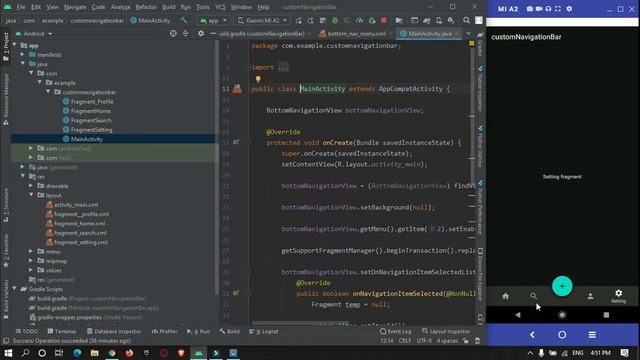
Task: Open the Xiaomi Mi A2 device dropdown
Action: coord(262,20)
